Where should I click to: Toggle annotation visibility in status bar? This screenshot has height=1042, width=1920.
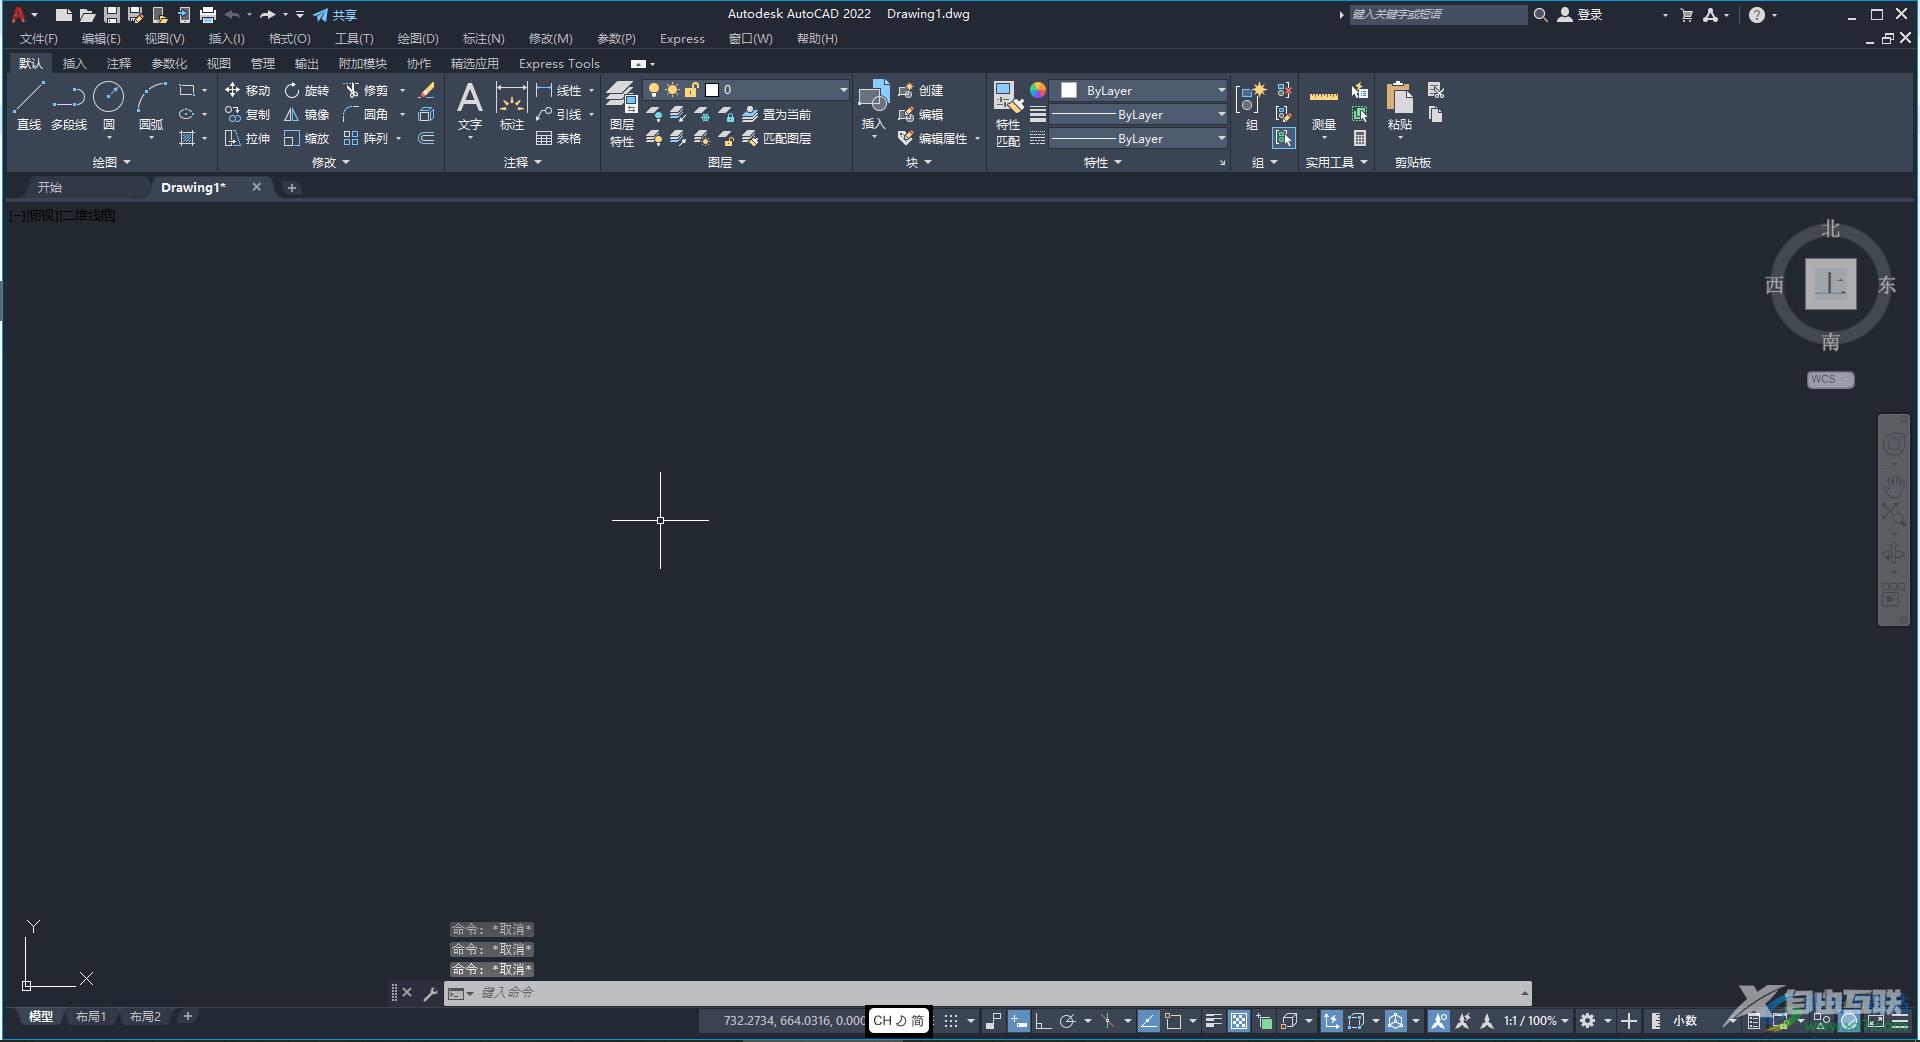1439,1021
